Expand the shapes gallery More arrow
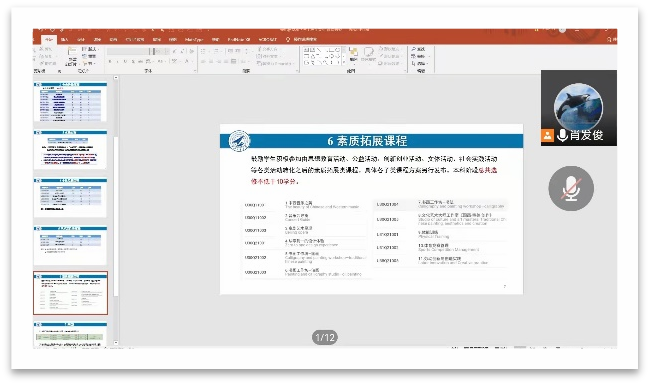Viewport: 650px width, 384px height. (x=344, y=63)
